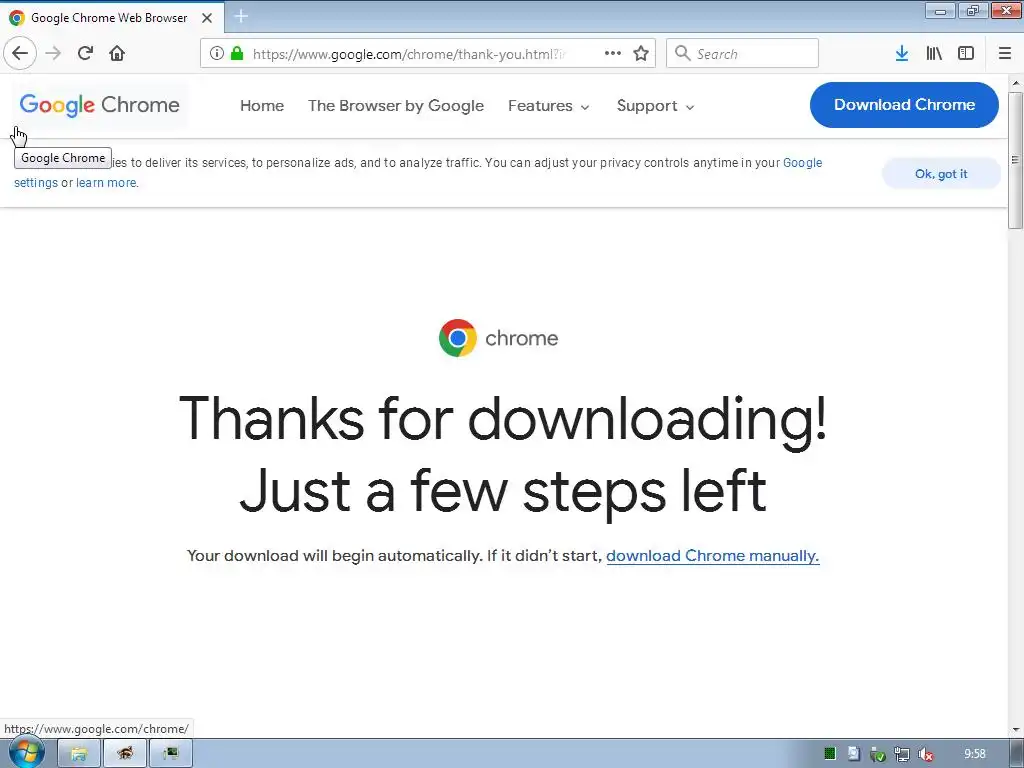
Task: Click the green square tray icon
Action: point(829,754)
